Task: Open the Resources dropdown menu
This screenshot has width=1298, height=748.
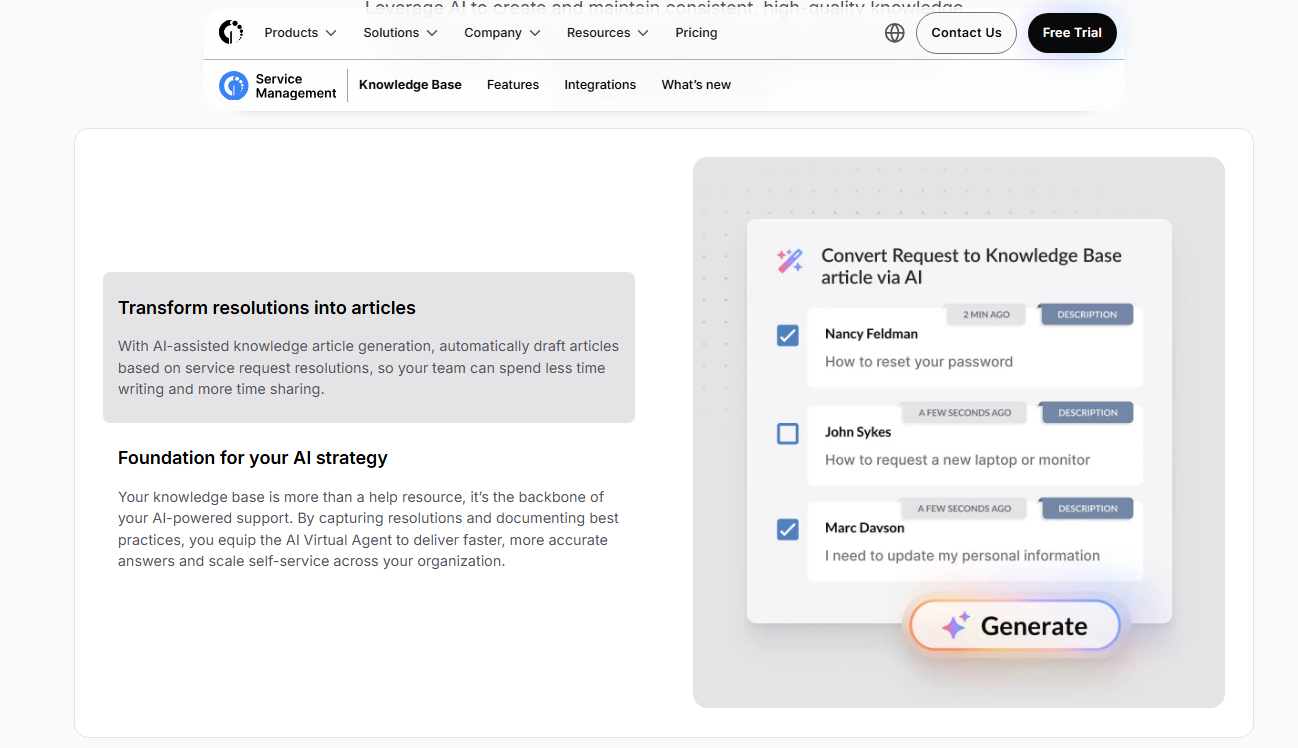Action: click(607, 33)
